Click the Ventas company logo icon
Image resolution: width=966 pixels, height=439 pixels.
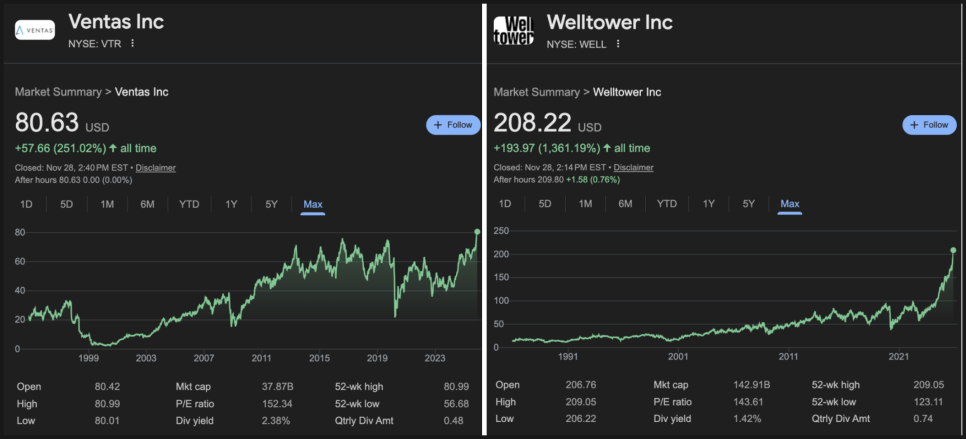(x=35, y=30)
